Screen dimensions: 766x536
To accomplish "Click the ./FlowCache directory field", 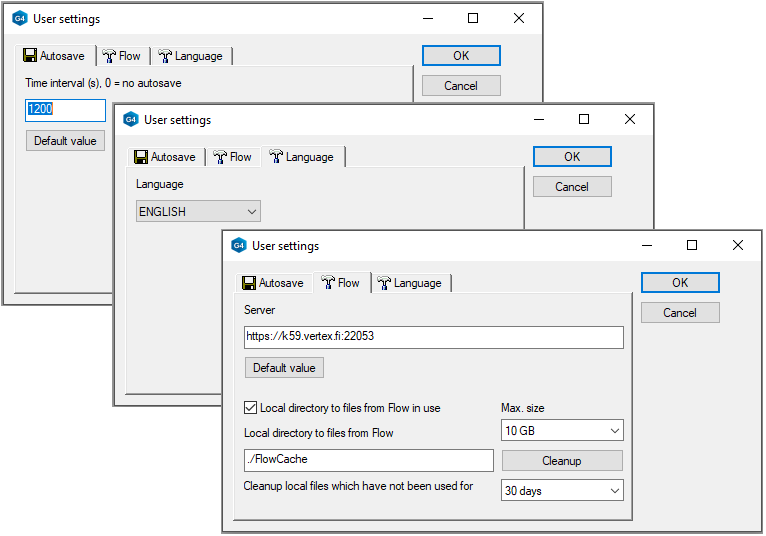I will (x=368, y=460).
